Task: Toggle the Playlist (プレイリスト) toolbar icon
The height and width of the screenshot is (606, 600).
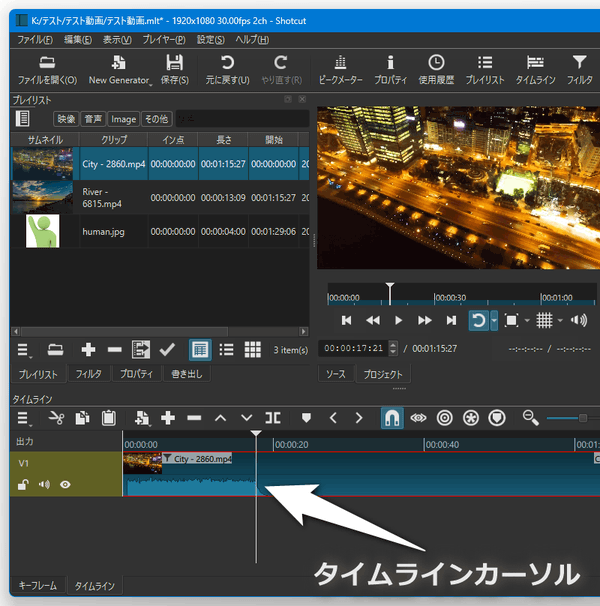Action: pos(485,70)
